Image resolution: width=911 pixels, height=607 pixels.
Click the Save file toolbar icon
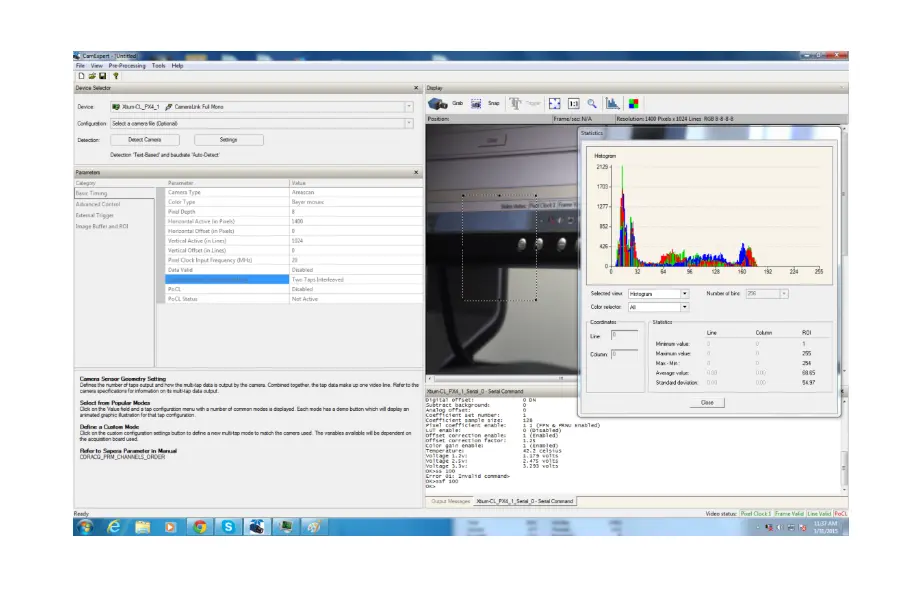click(x=101, y=75)
